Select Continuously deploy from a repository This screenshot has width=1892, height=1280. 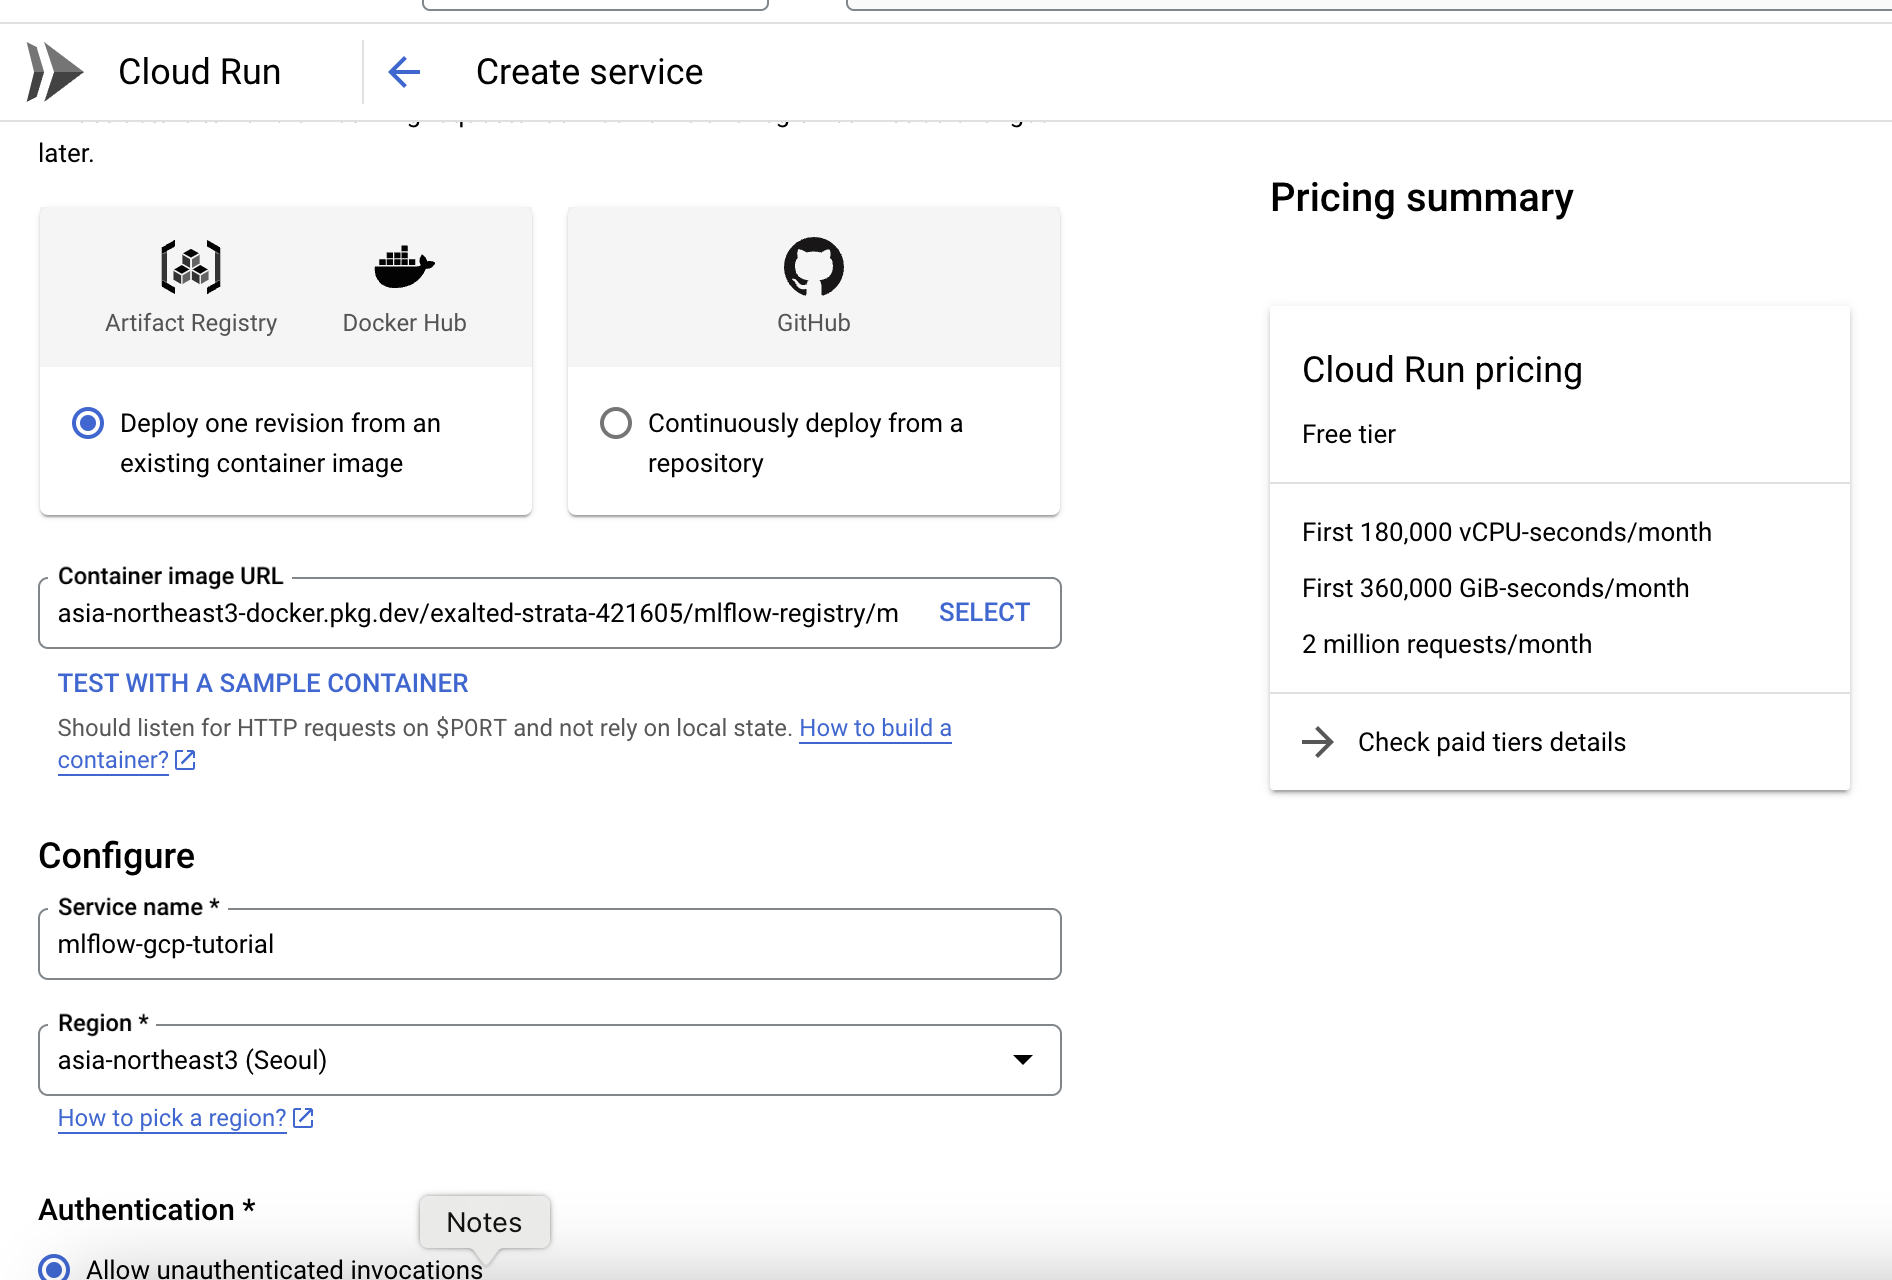(616, 423)
